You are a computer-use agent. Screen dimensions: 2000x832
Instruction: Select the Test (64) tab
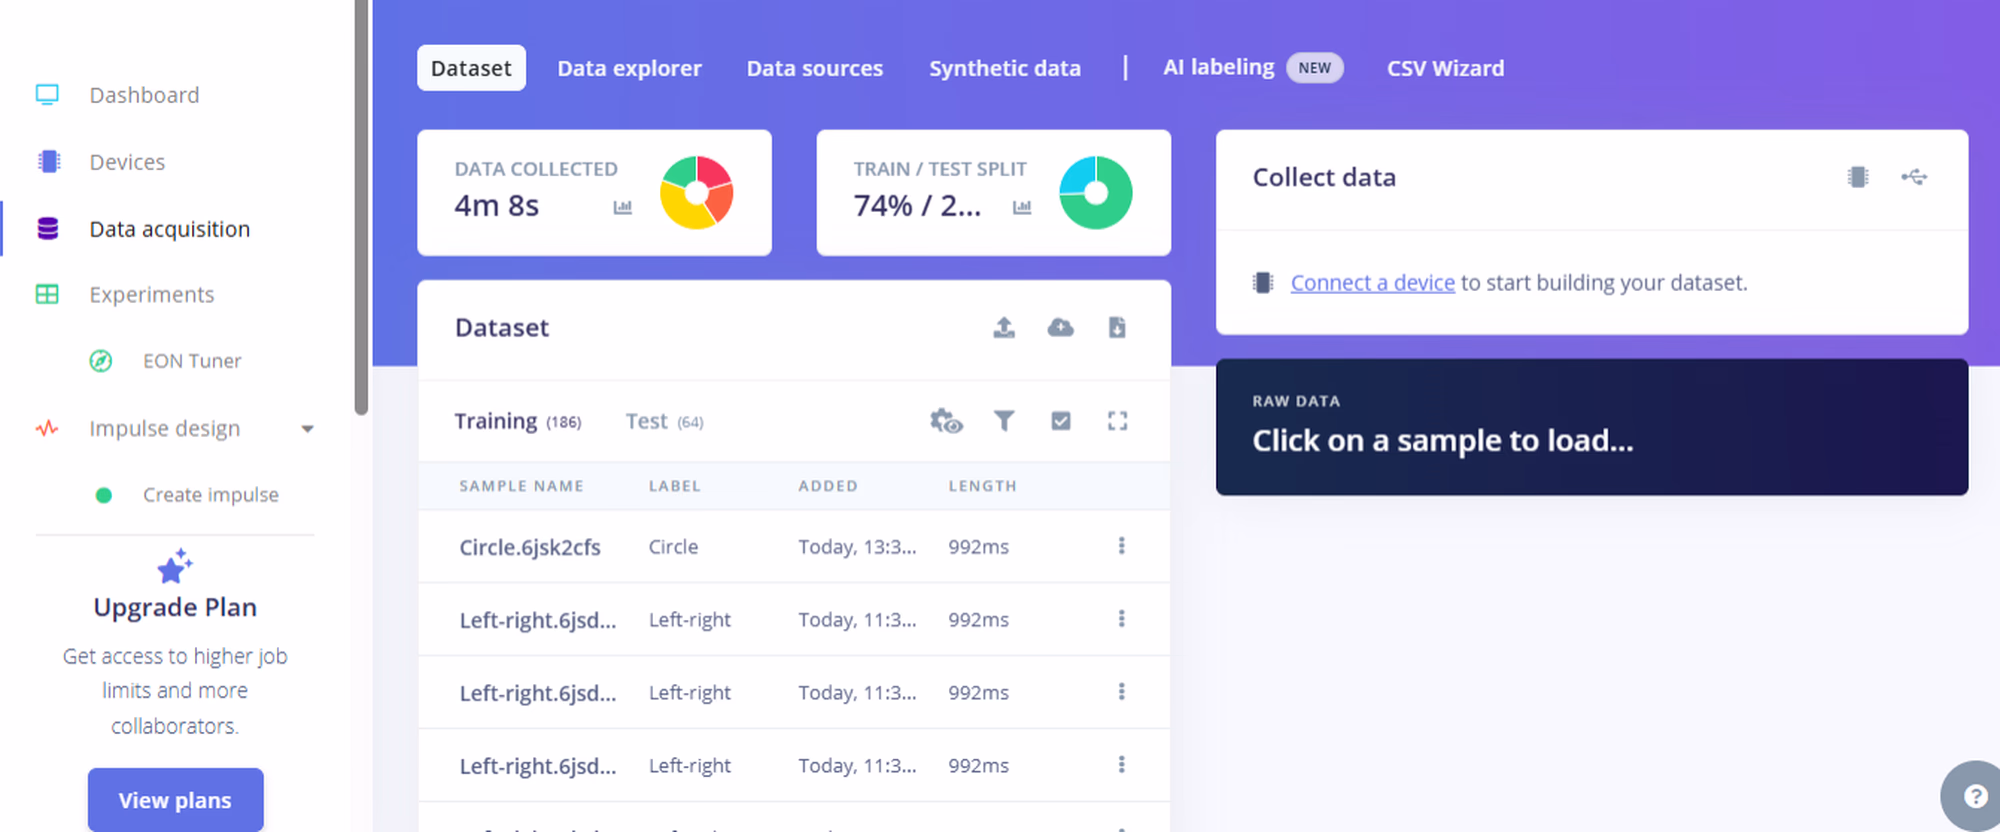(665, 421)
